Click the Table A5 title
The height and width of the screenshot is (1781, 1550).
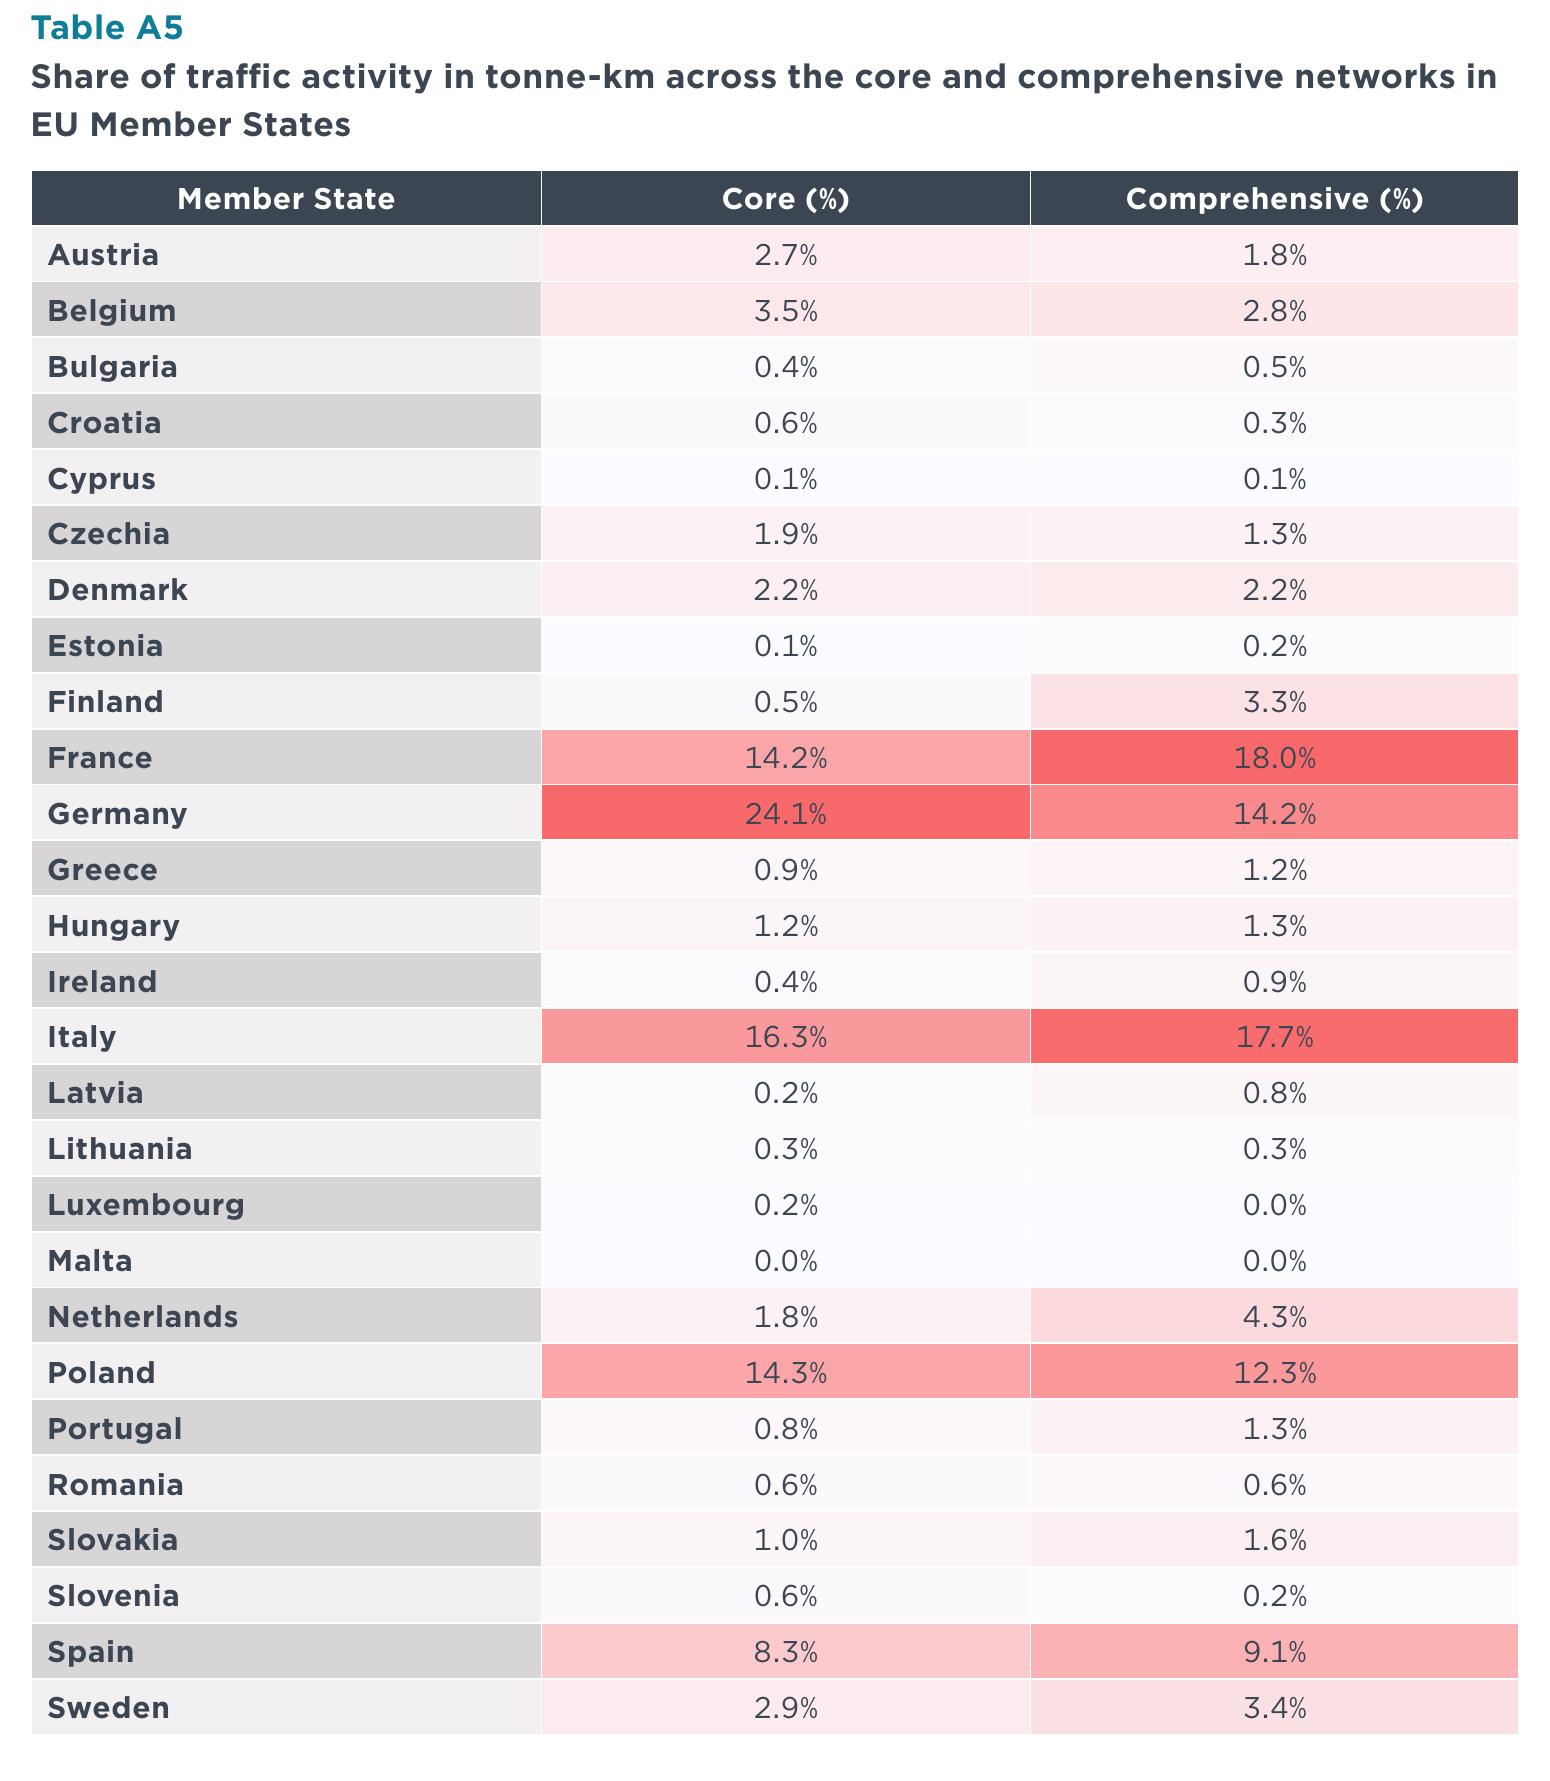107,28
